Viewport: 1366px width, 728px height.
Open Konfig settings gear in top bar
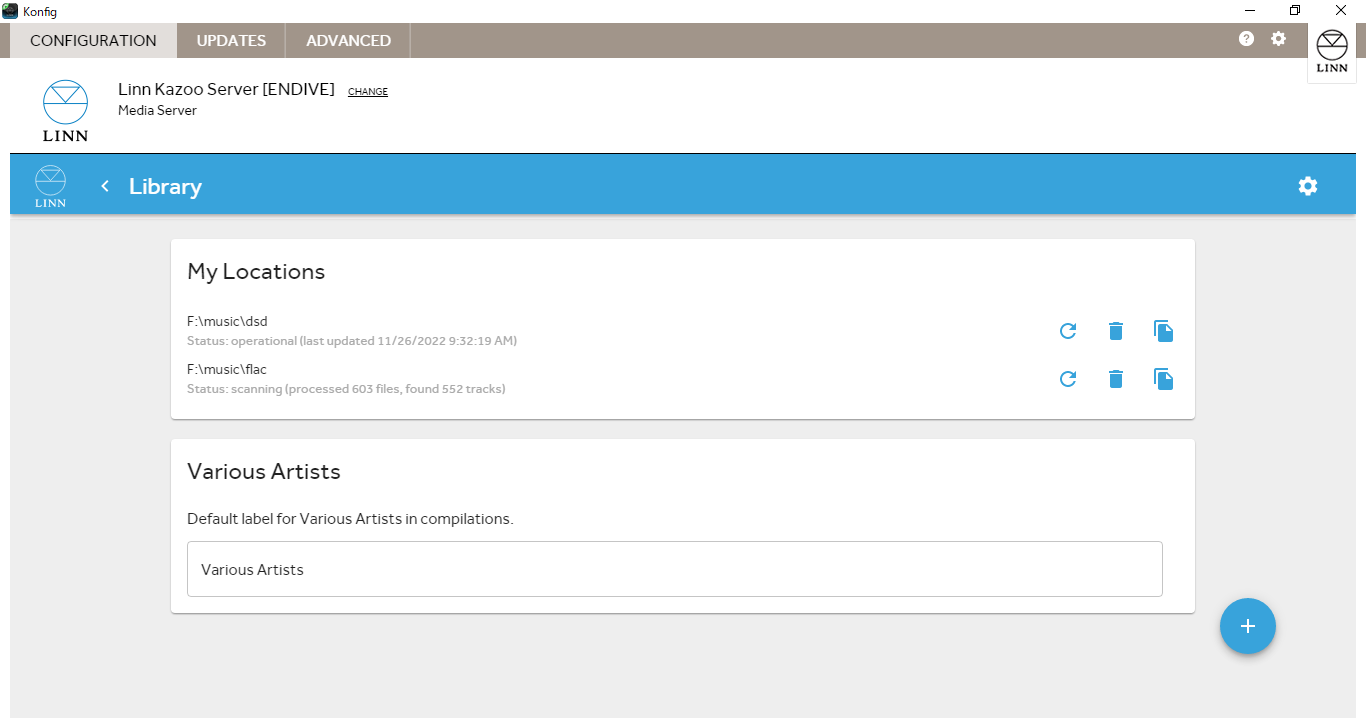click(1279, 39)
